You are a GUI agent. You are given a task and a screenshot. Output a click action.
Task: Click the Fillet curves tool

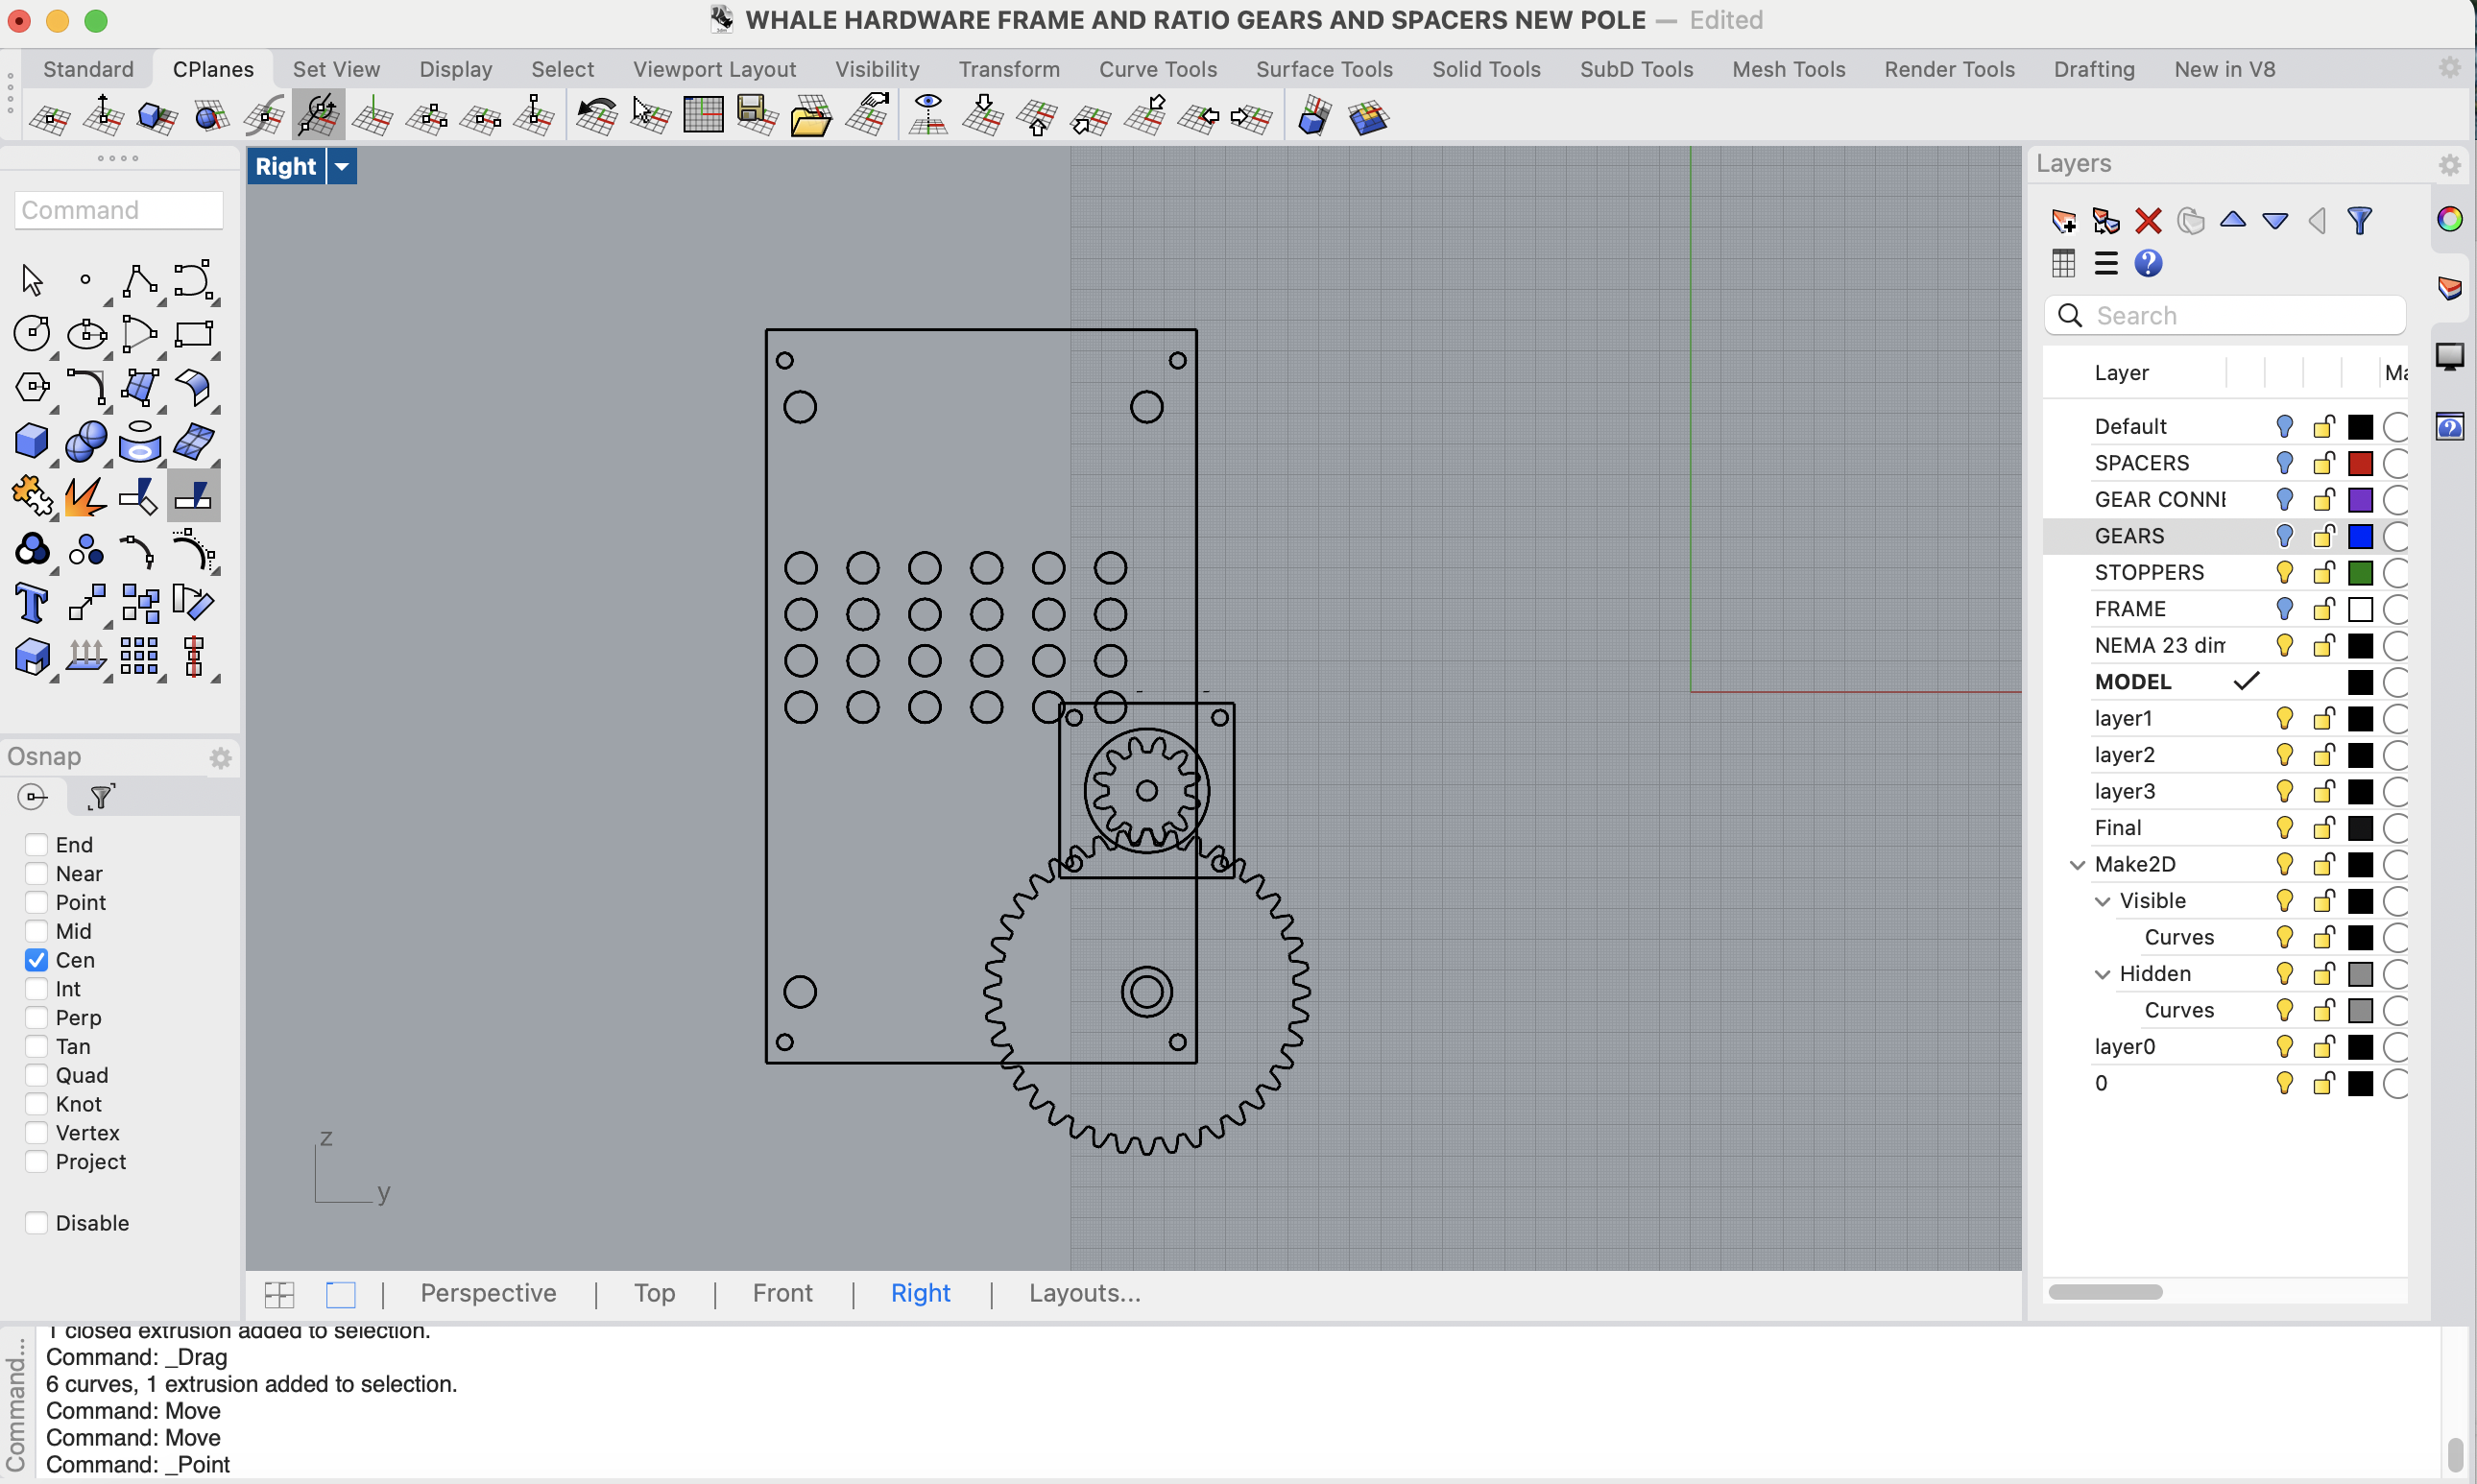pyautogui.click(x=86, y=387)
